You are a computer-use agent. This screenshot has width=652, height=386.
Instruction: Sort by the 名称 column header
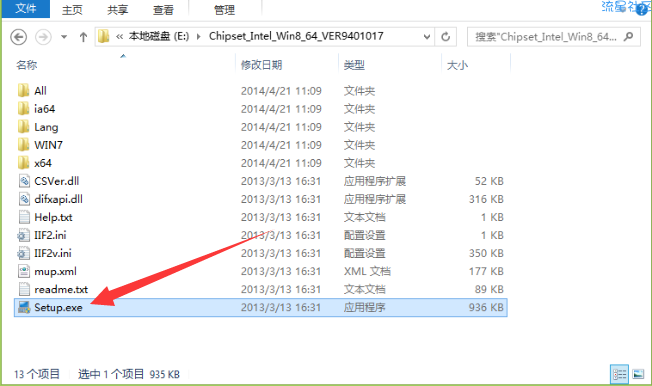click(27, 65)
